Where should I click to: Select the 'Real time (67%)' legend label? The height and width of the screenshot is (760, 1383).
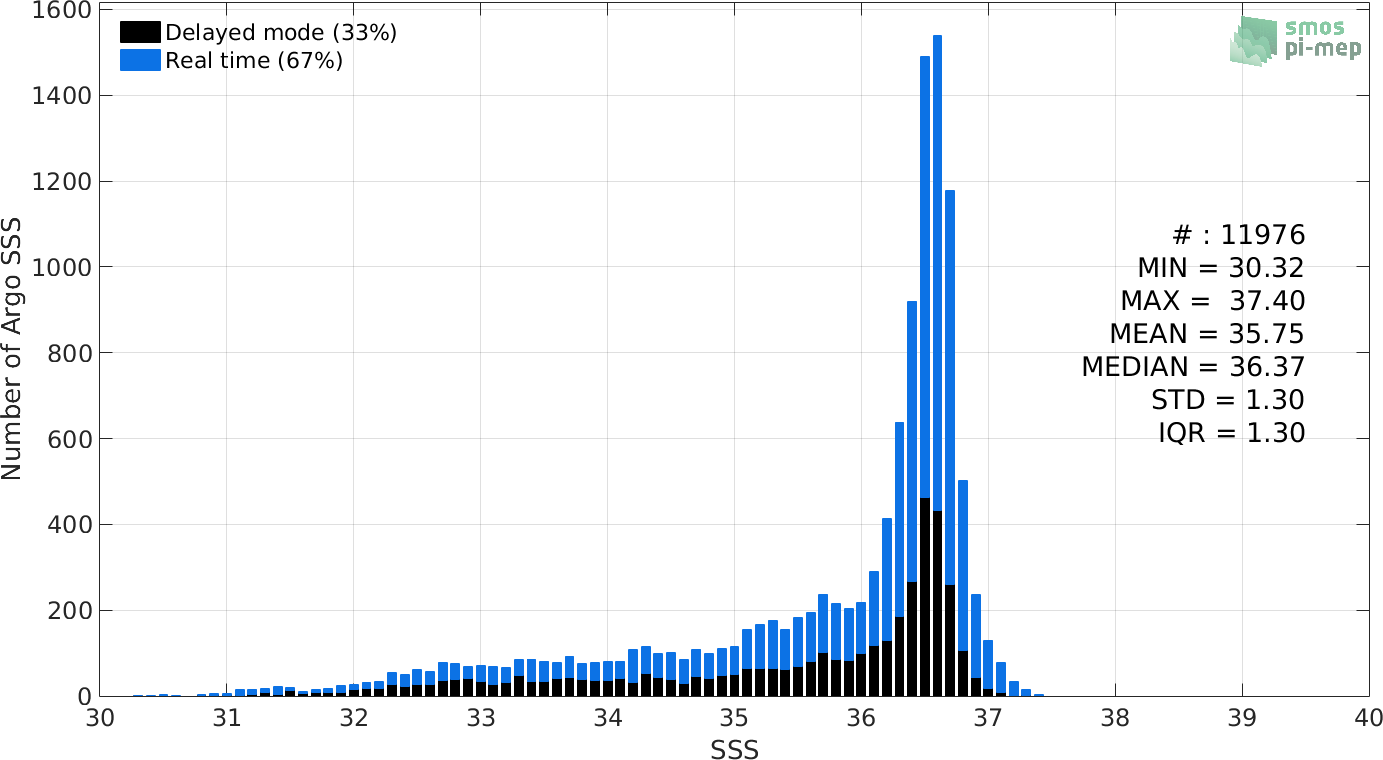[254, 61]
